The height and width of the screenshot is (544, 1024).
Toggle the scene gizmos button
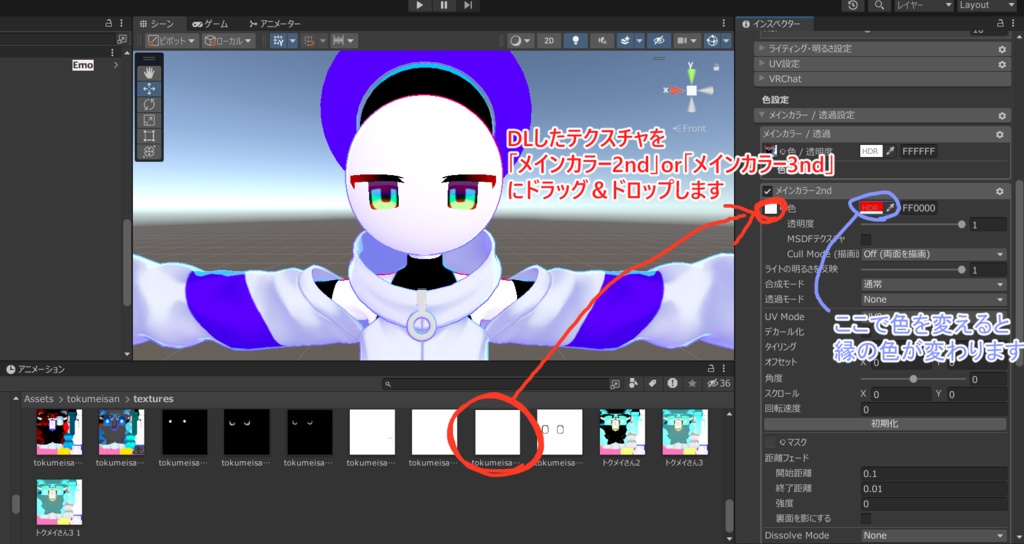point(712,40)
